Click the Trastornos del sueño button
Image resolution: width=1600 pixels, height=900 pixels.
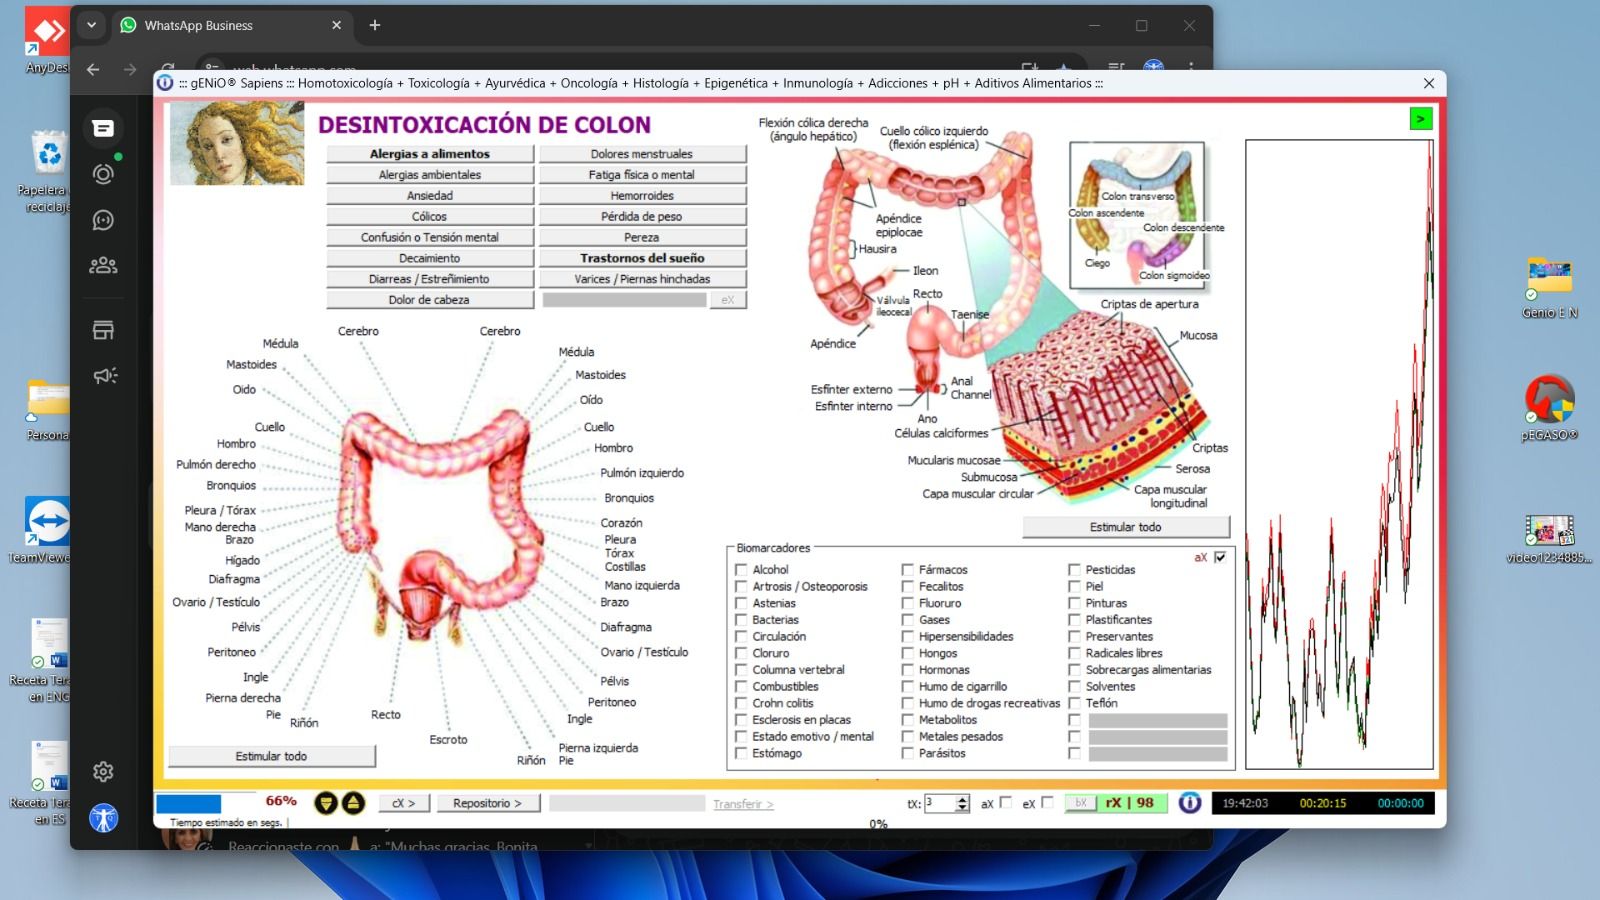[x=642, y=258]
